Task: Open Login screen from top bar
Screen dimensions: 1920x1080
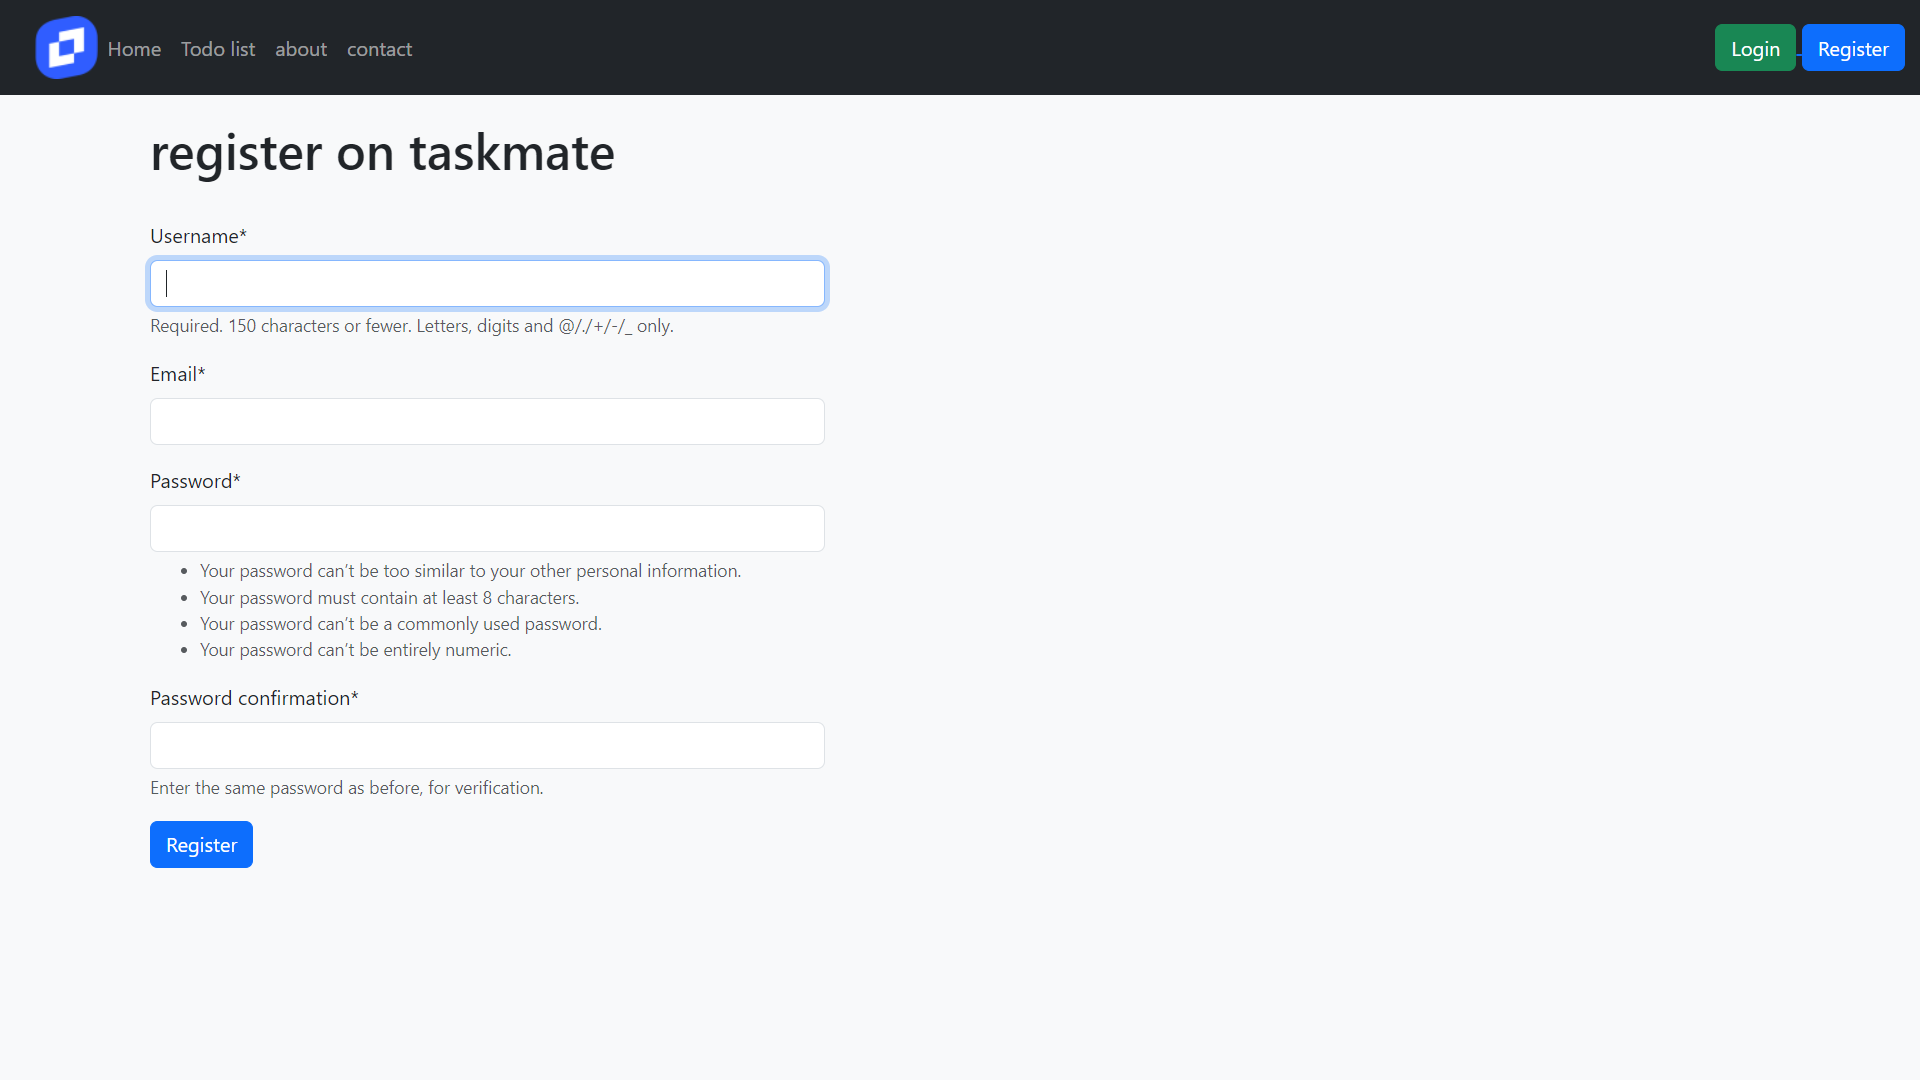Action: pyautogui.click(x=1755, y=47)
